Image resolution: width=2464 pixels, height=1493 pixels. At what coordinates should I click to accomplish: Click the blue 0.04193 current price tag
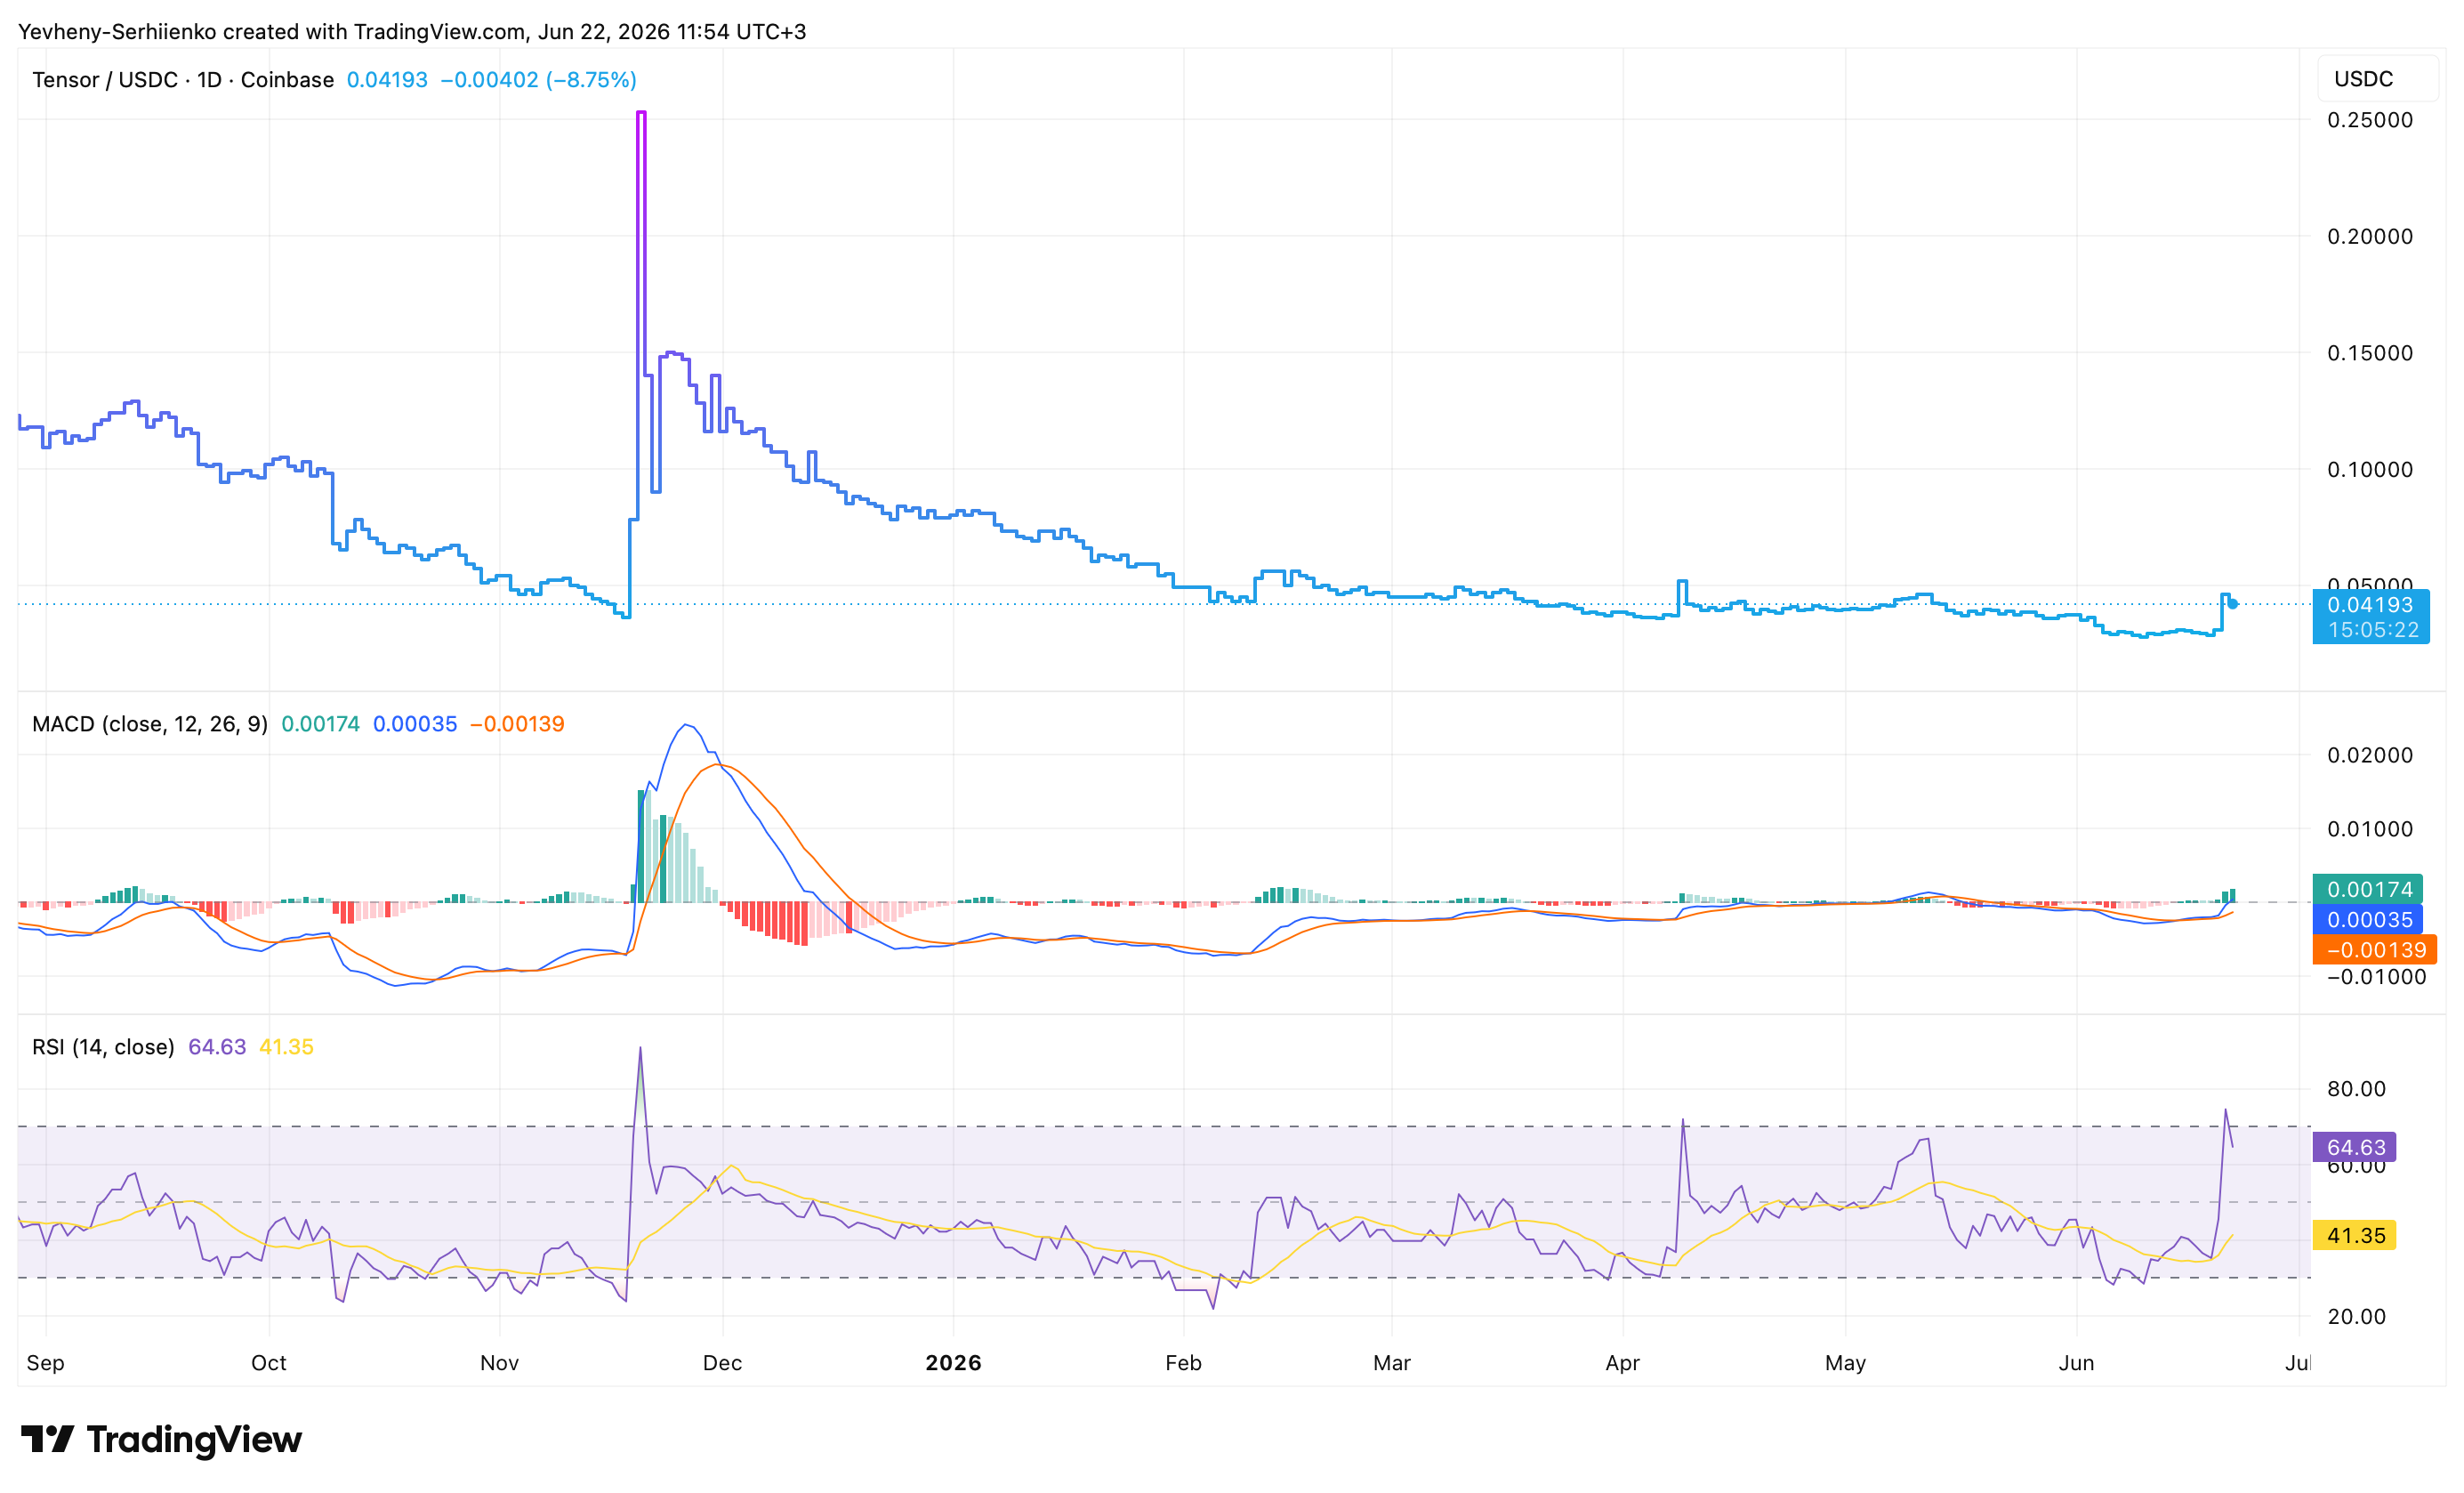pyautogui.click(x=2371, y=604)
